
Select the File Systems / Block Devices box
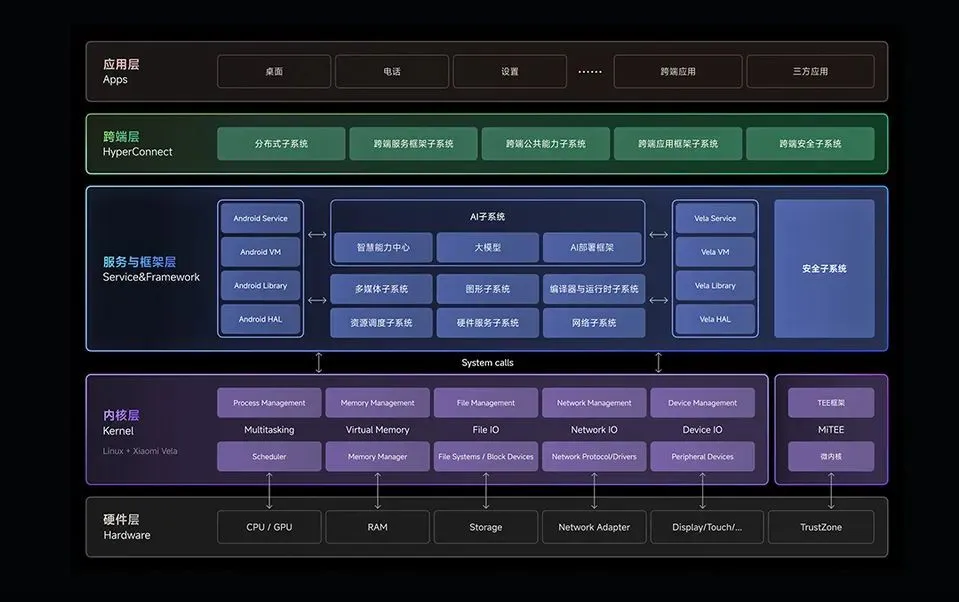point(486,457)
